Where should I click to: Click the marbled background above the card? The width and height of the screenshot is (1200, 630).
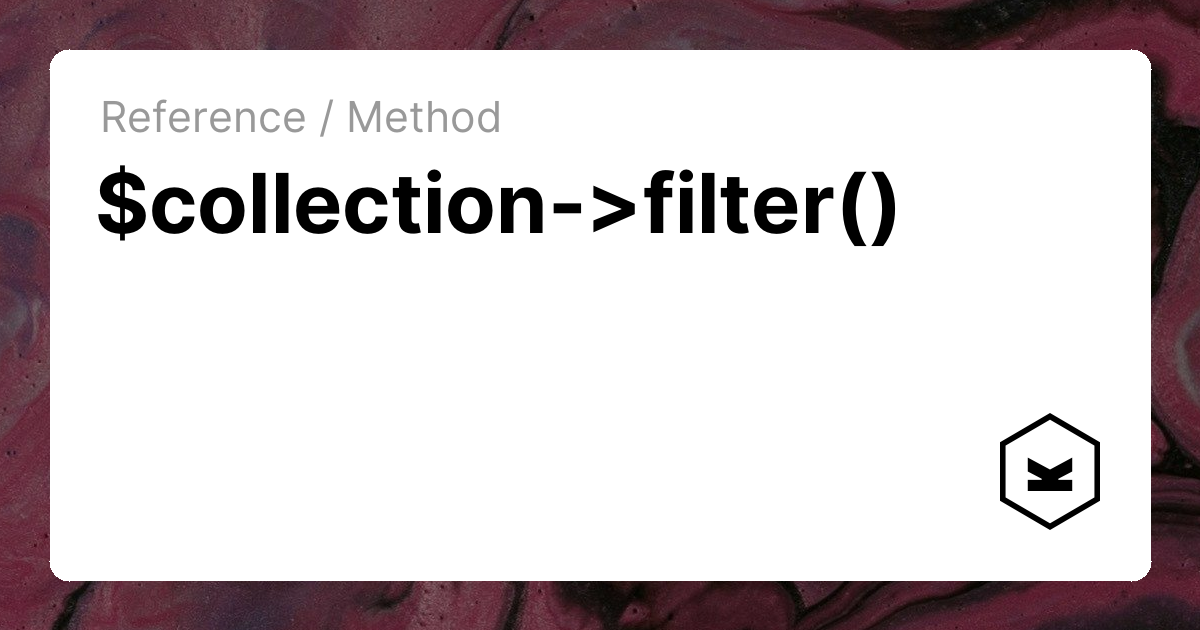(x=600, y=24)
